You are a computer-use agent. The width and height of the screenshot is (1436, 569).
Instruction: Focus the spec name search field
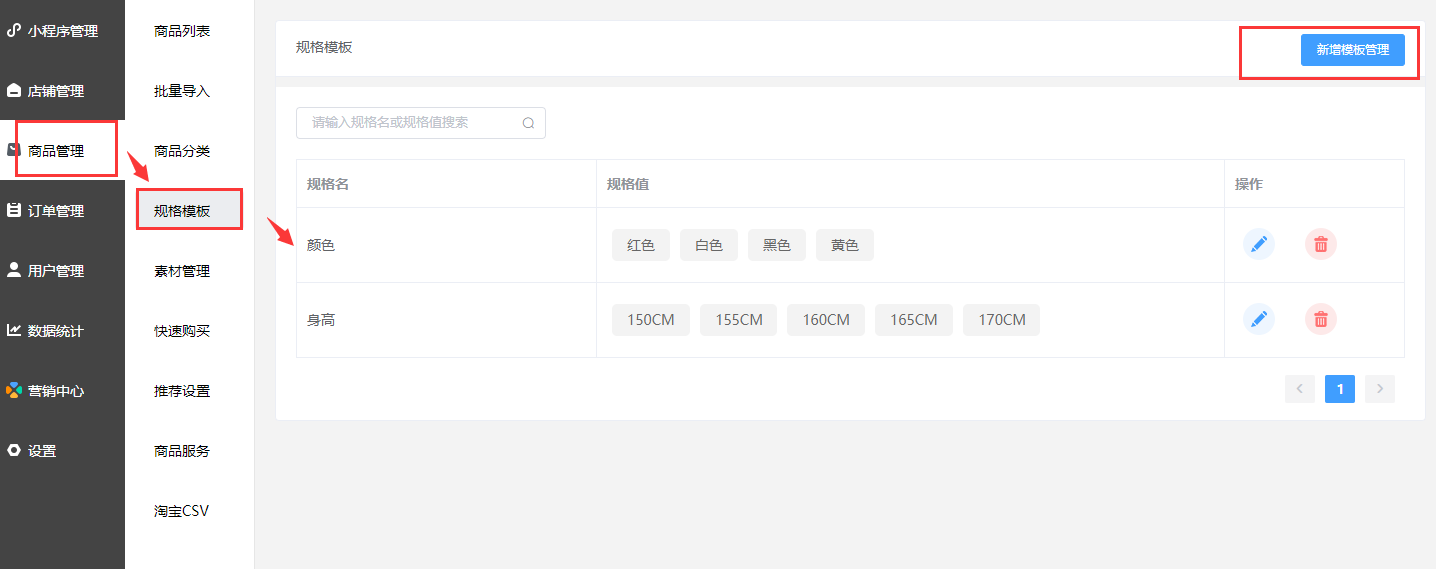(x=420, y=123)
